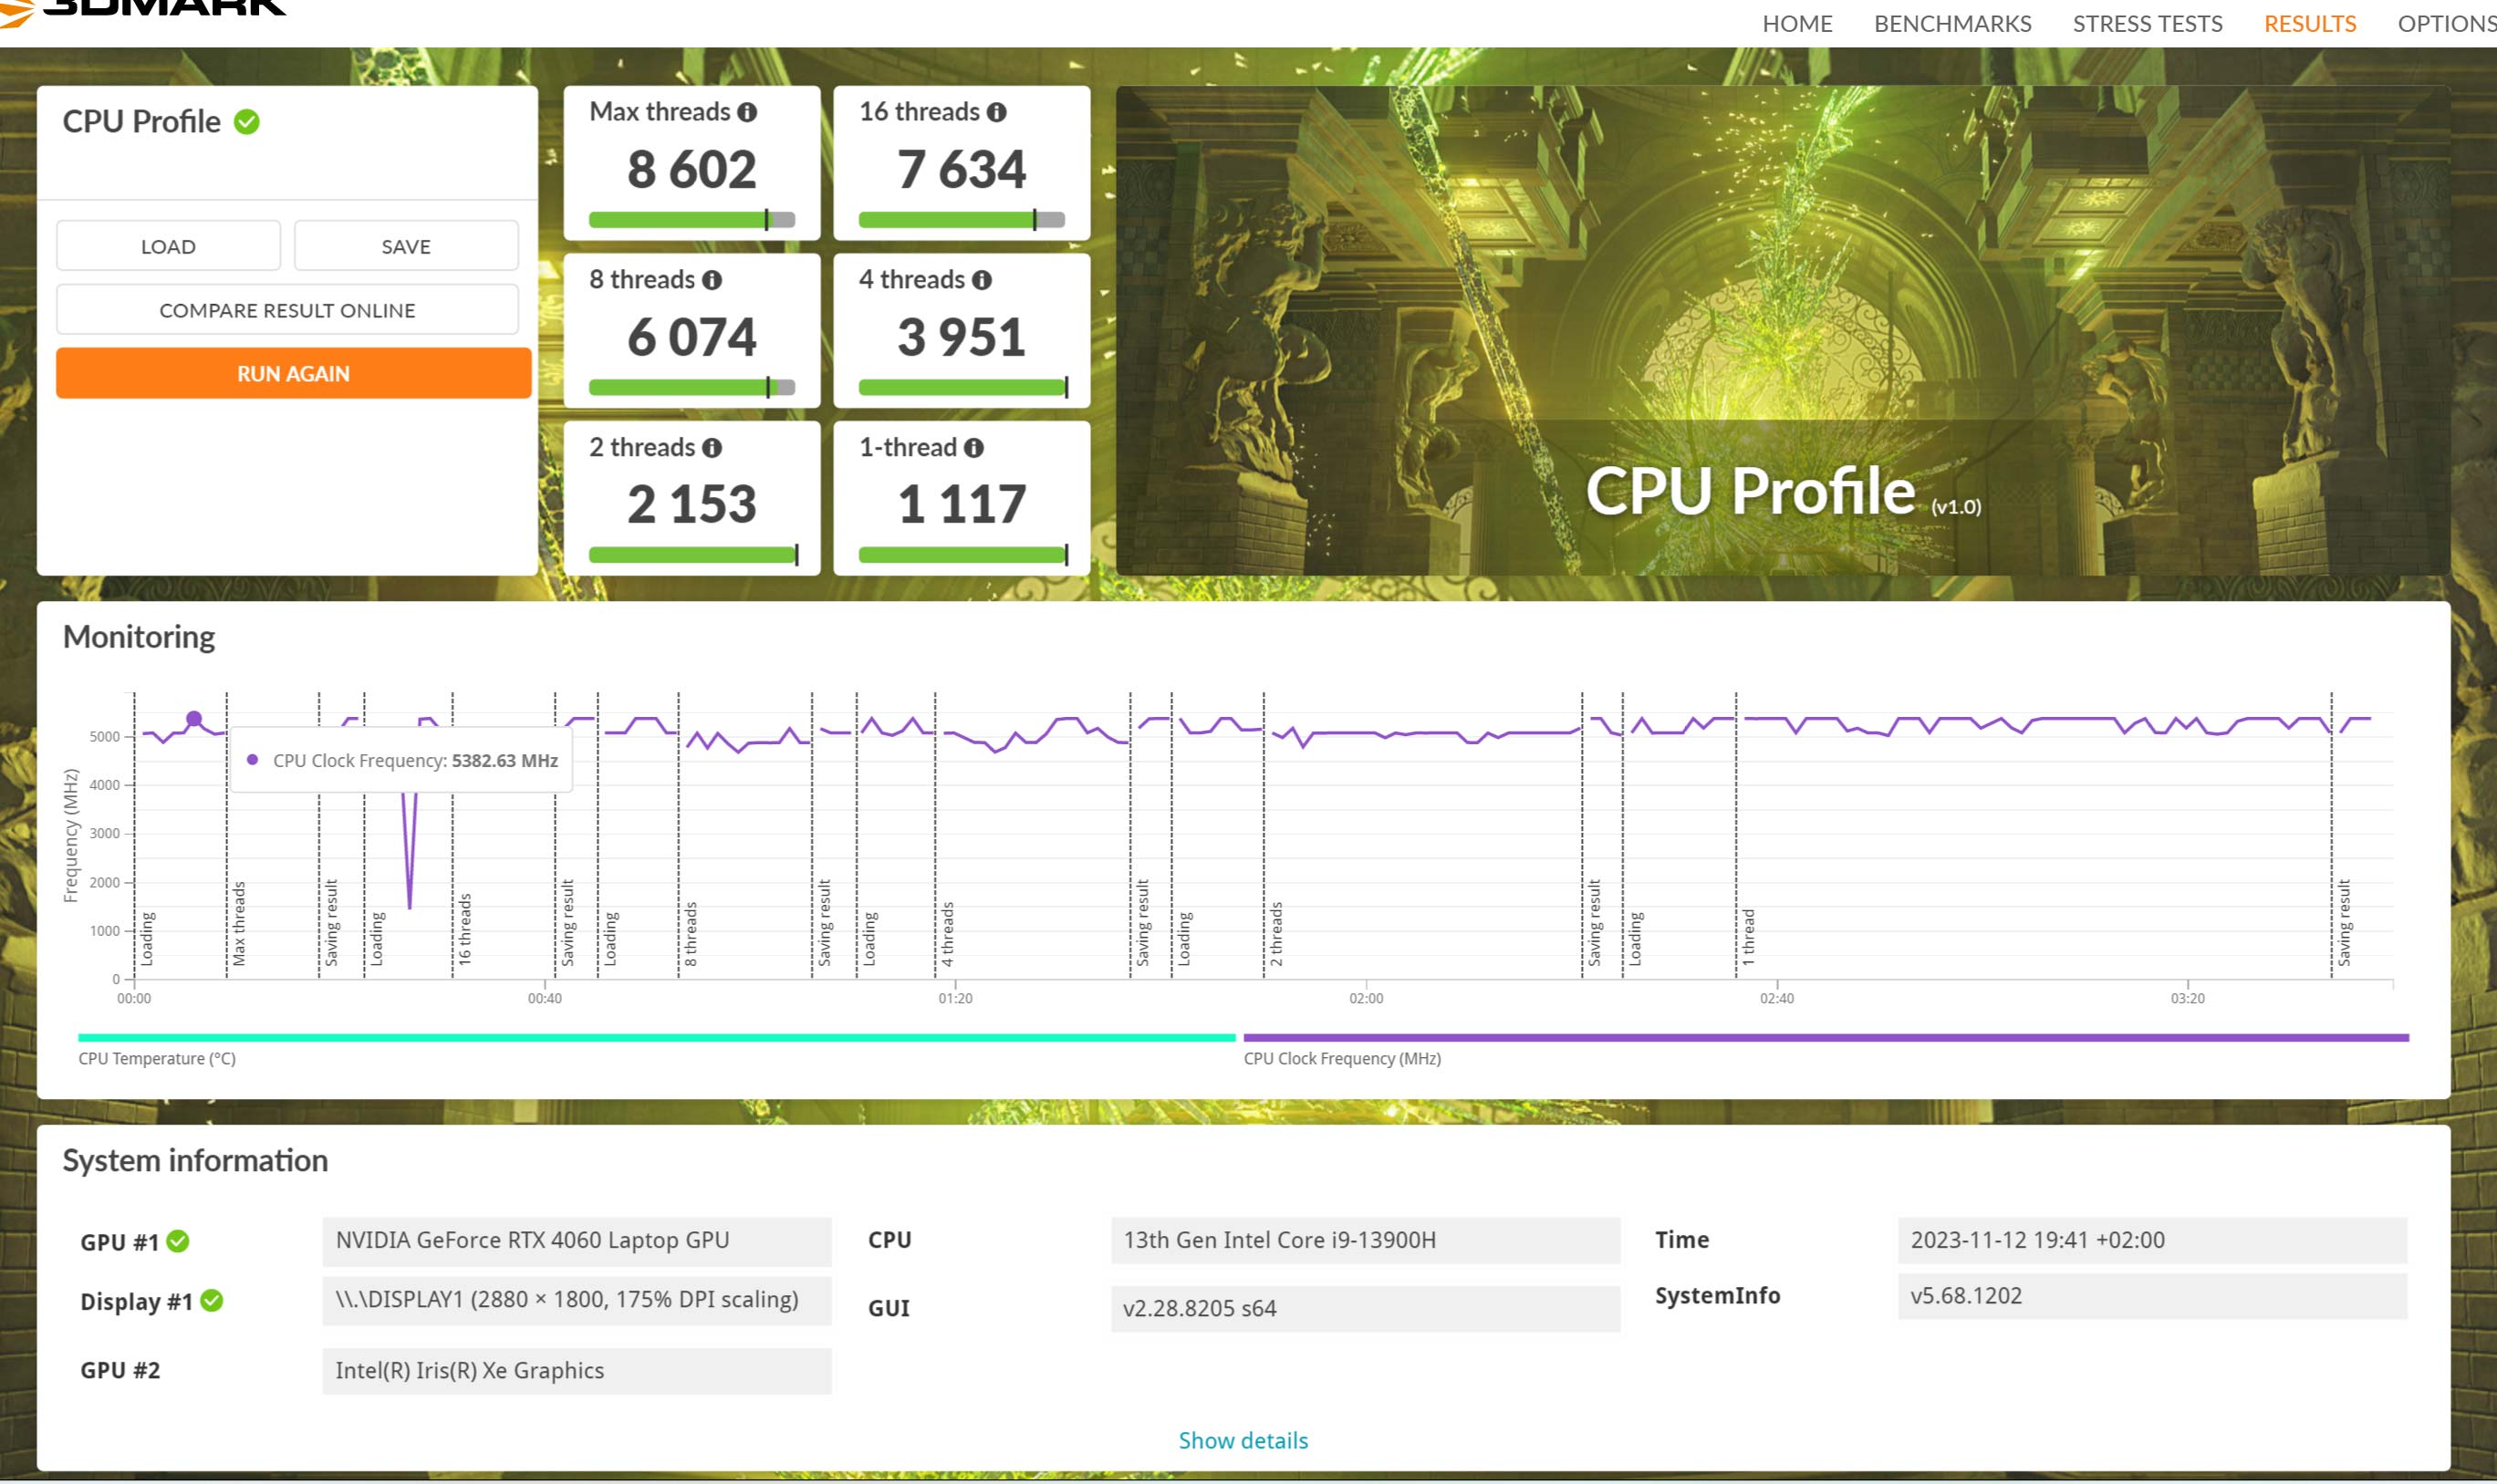Click the 4 threads info icon
The image size is (2497, 1484).
tap(981, 280)
